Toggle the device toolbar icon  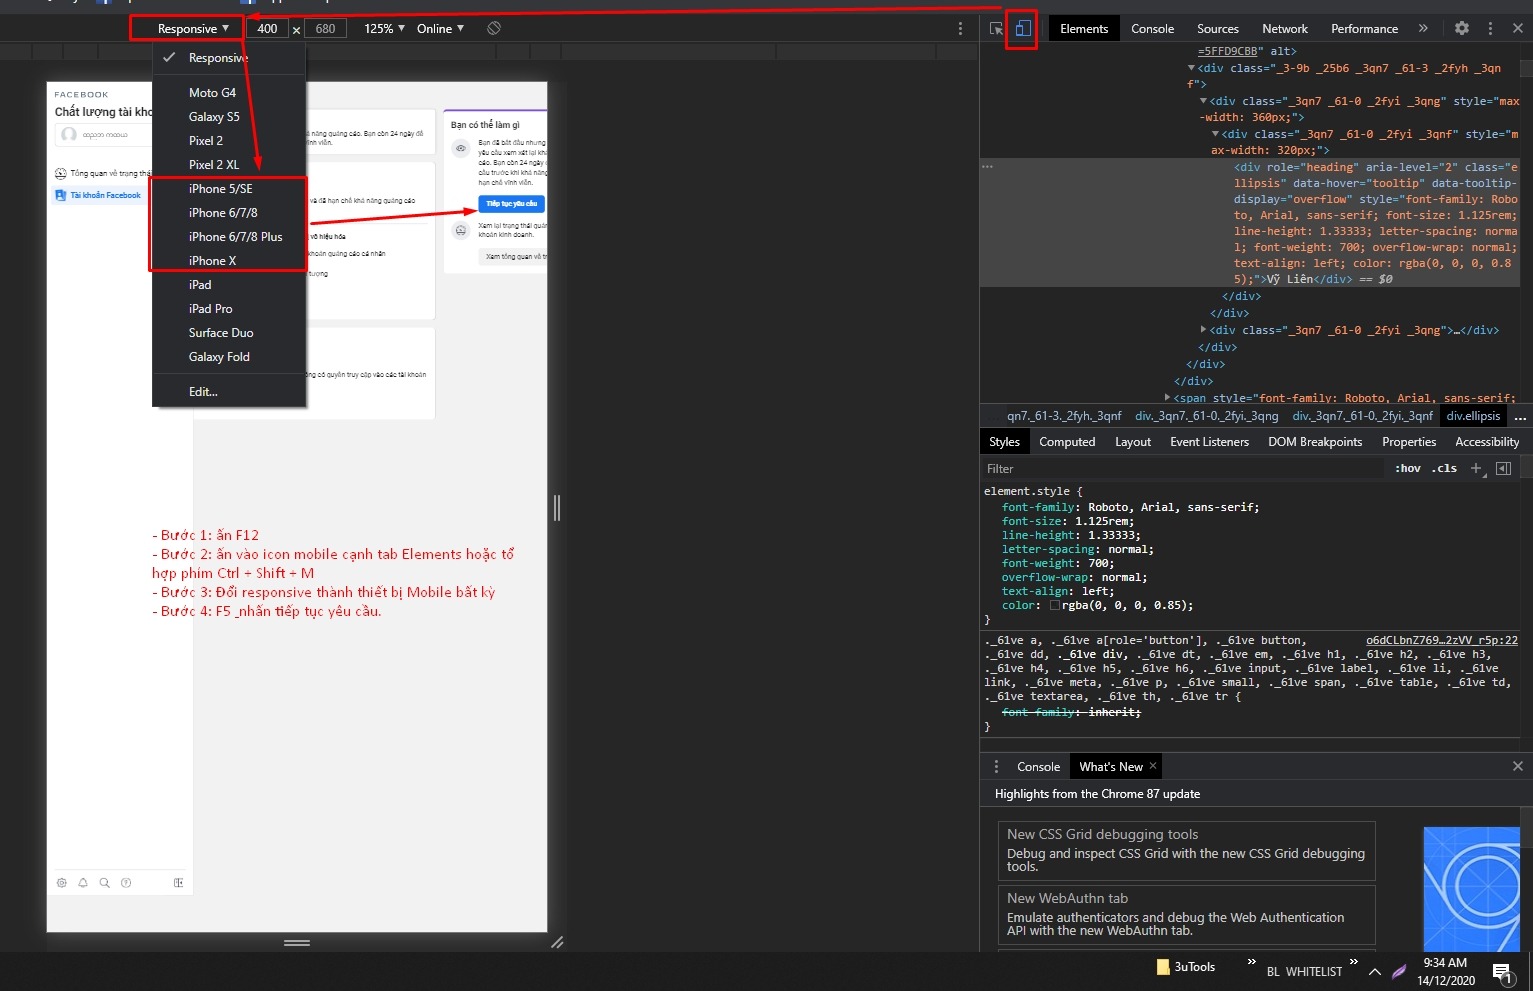click(x=1022, y=29)
